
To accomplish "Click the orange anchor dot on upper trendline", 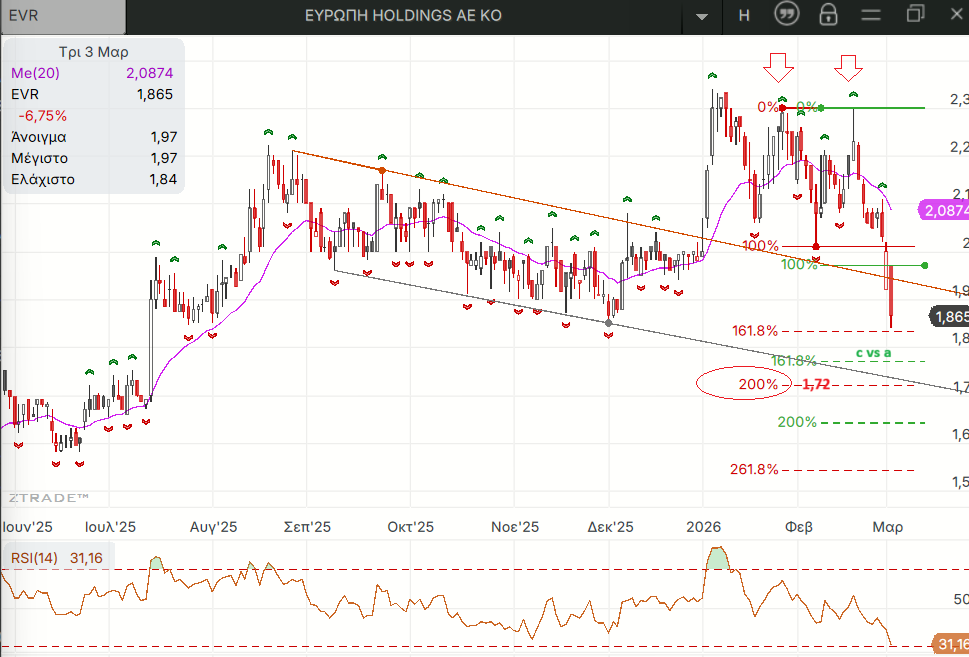I will [382, 171].
